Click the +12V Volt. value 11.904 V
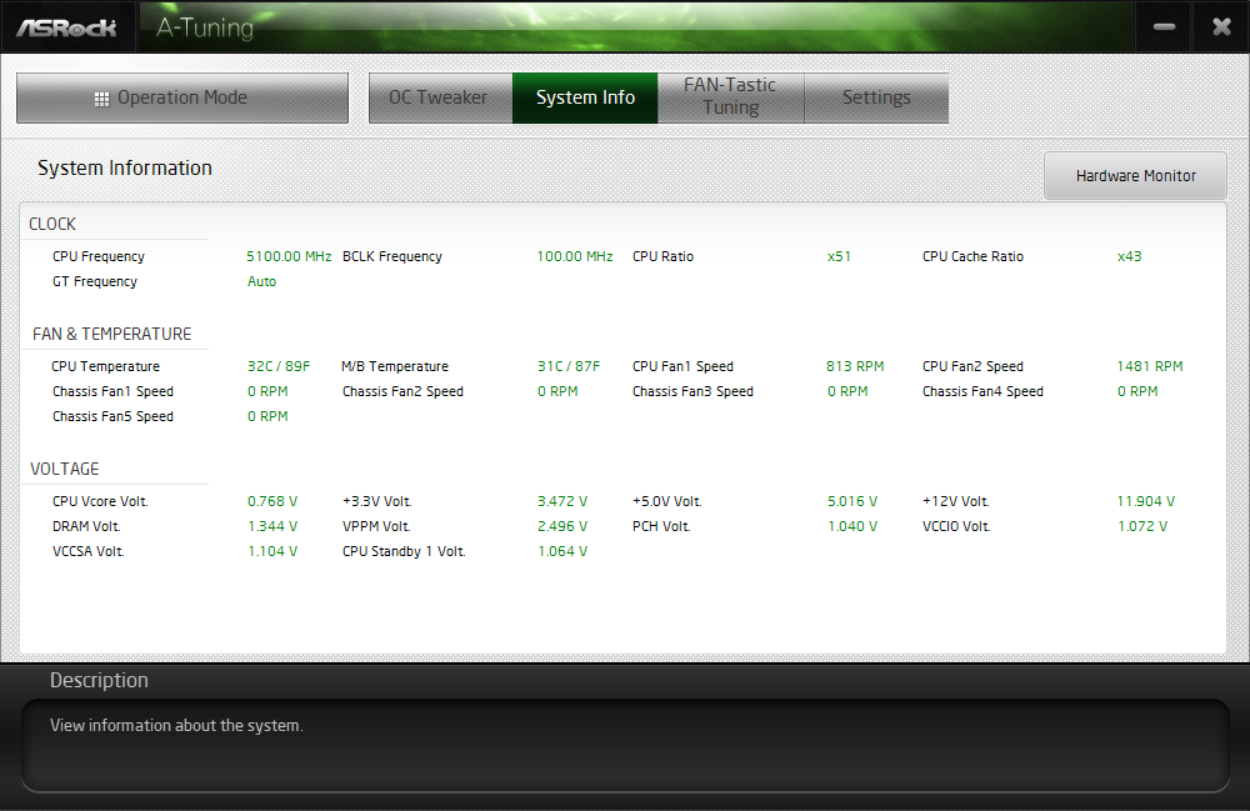The height and width of the screenshot is (811, 1250). (1146, 501)
